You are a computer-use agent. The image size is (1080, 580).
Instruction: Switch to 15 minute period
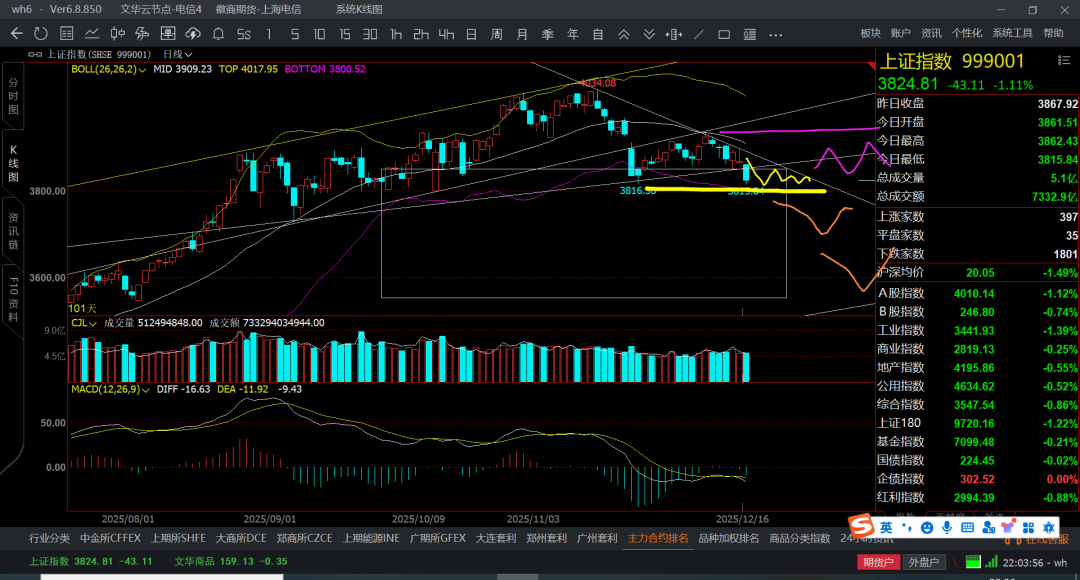pos(344,34)
